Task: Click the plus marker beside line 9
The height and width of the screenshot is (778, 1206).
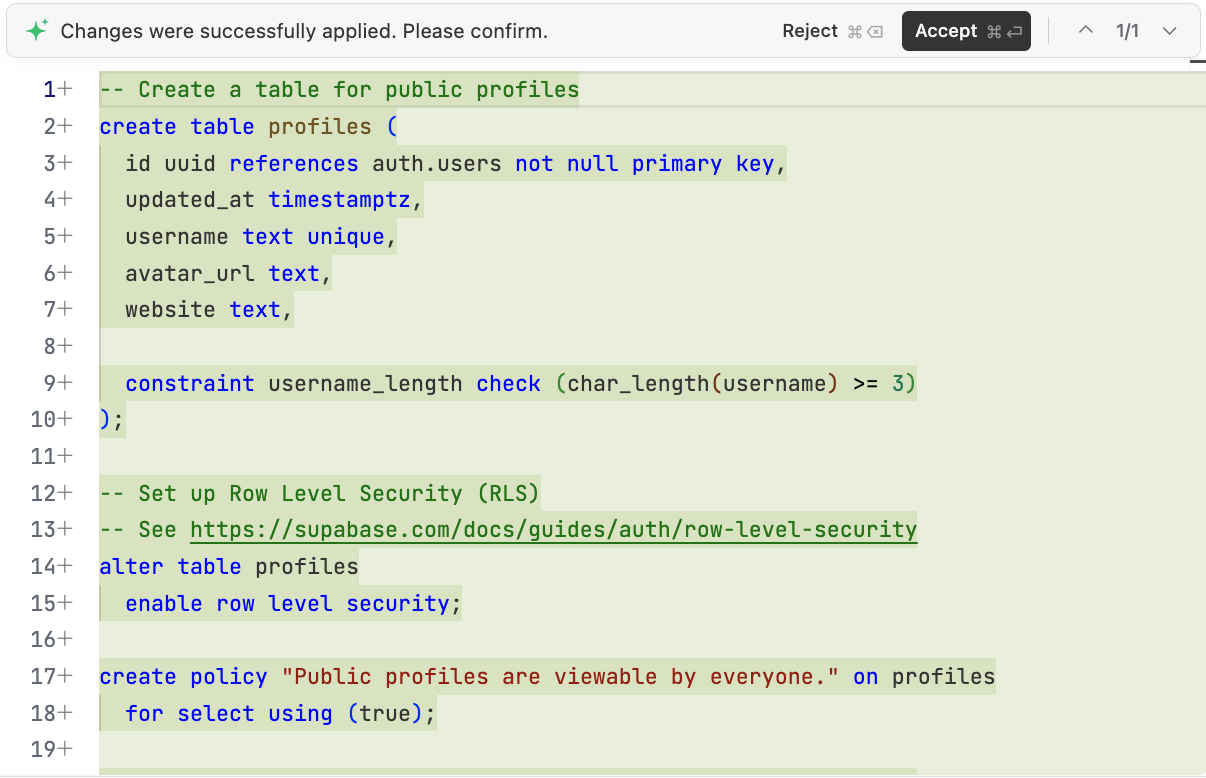Action: 66,383
